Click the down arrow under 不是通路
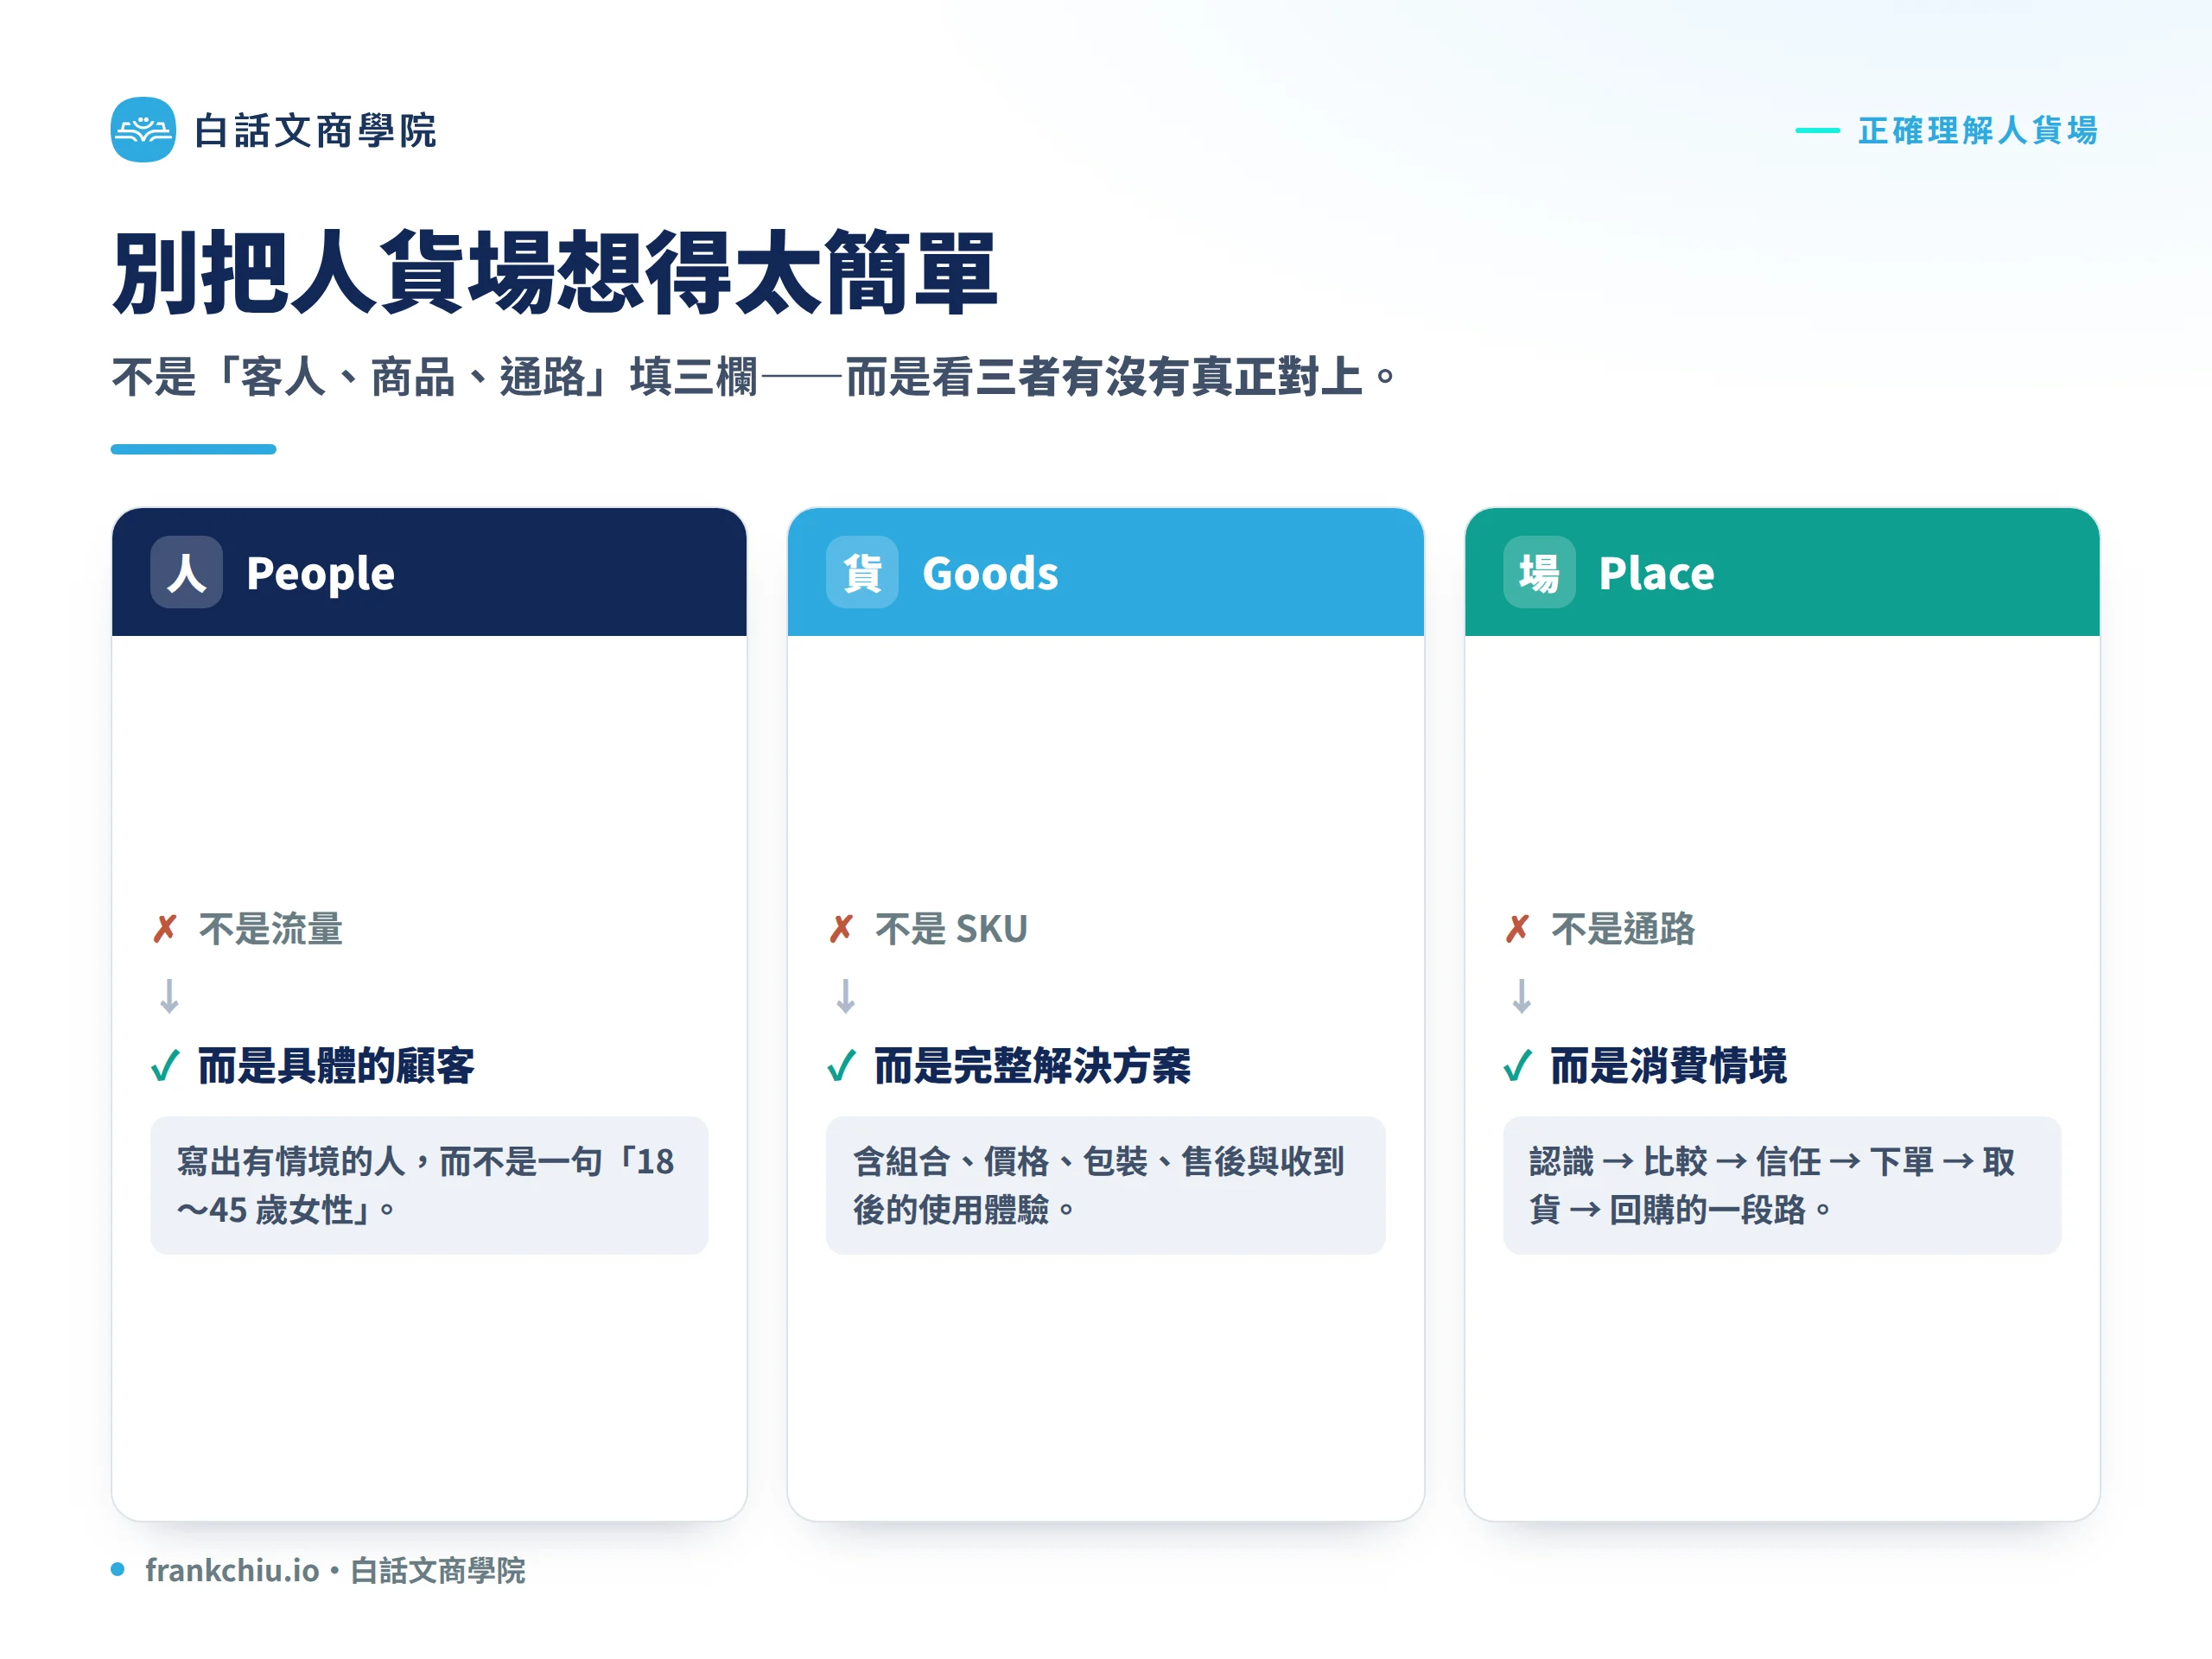 [x=1521, y=996]
